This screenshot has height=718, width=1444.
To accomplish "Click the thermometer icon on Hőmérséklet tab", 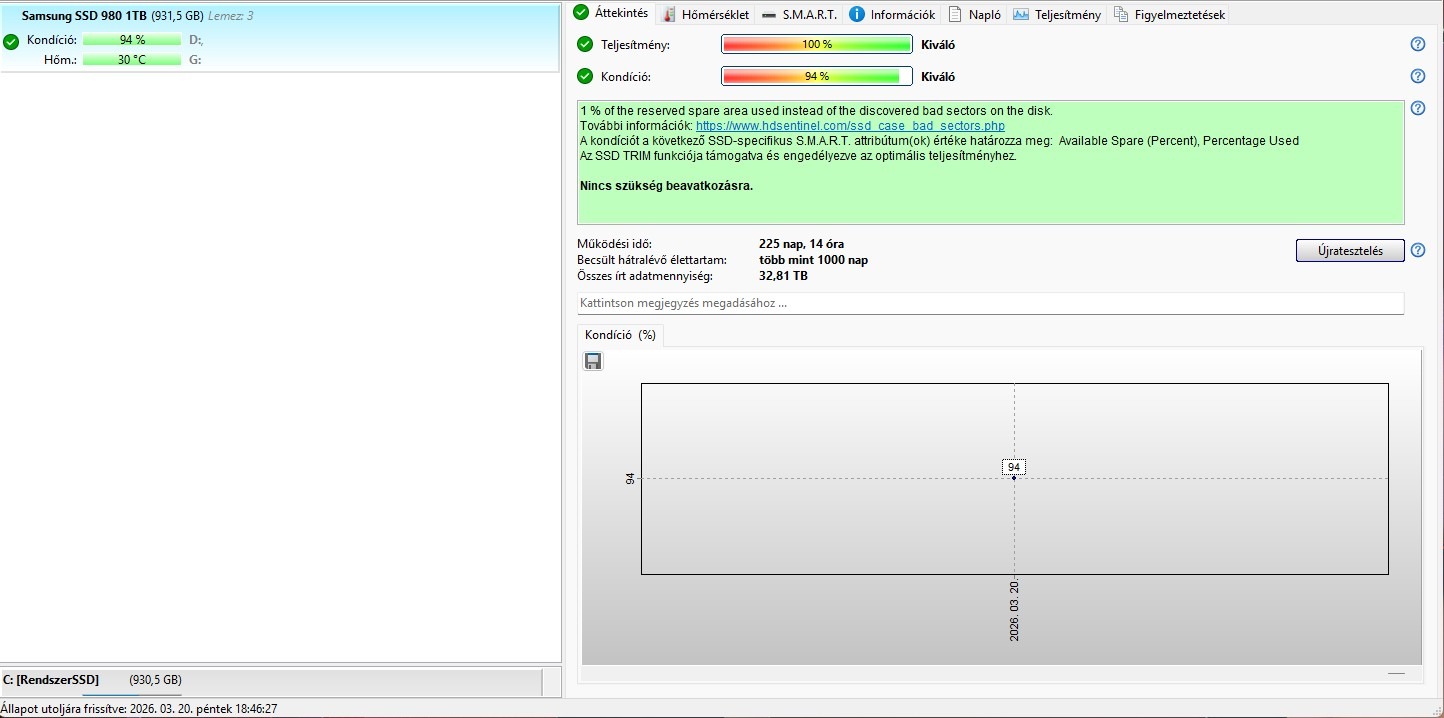I will (x=671, y=14).
